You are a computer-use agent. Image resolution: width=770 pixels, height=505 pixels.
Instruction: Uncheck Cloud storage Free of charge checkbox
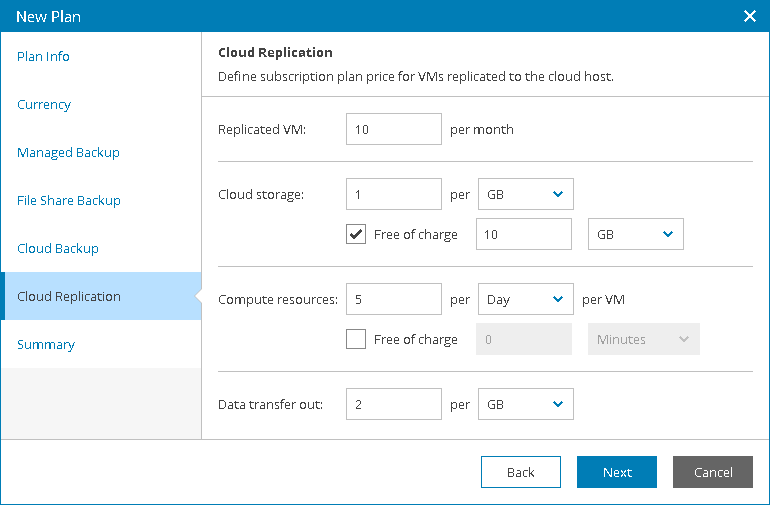click(356, 234)
